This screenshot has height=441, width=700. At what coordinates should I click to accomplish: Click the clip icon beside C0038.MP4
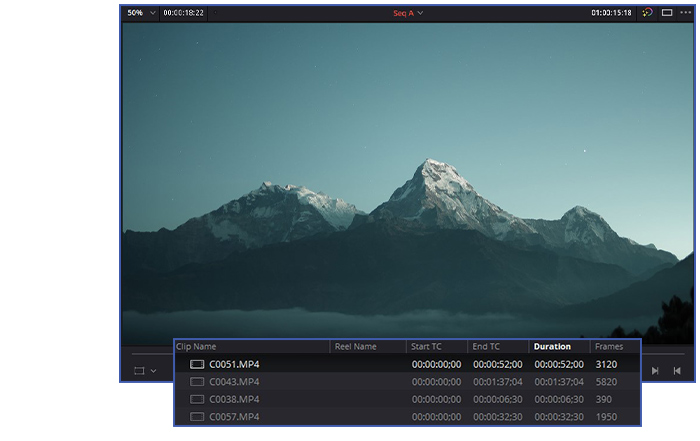tap(197, 399)
